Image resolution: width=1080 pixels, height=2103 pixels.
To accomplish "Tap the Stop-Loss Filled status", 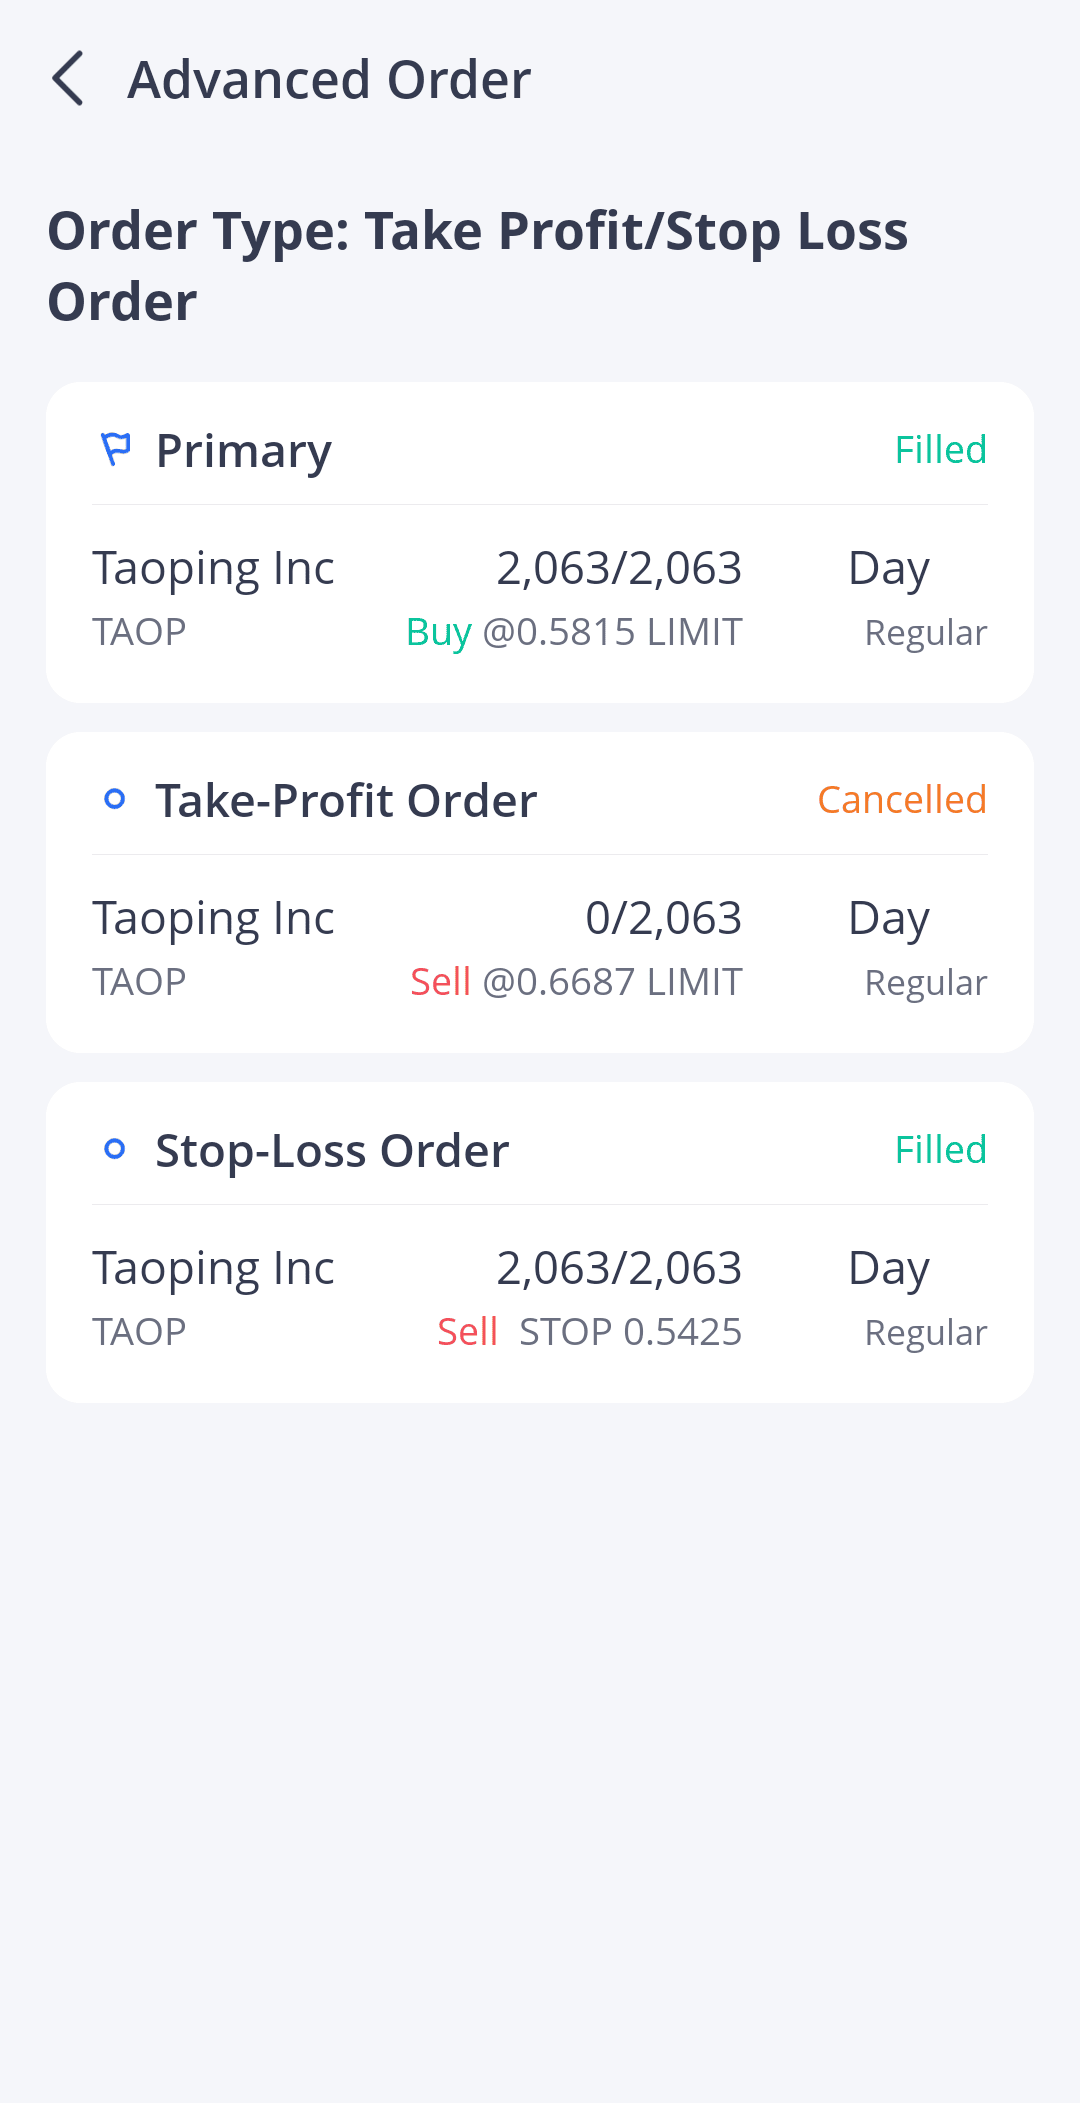I will (x=940, y=1150).
